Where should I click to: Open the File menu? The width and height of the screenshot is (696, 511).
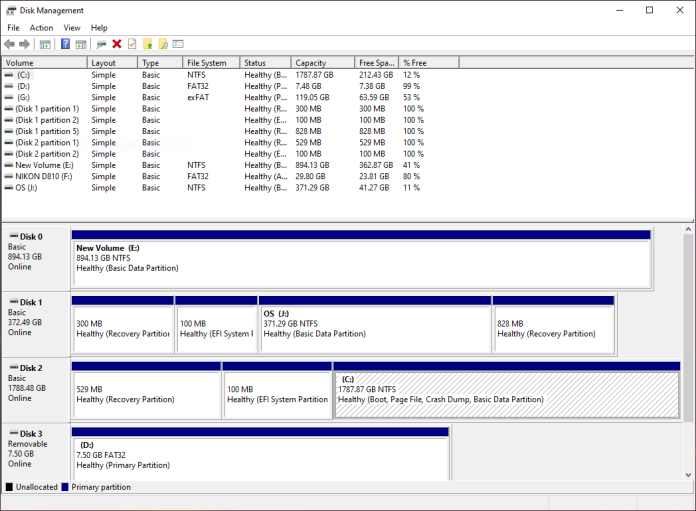click(13, 28)
